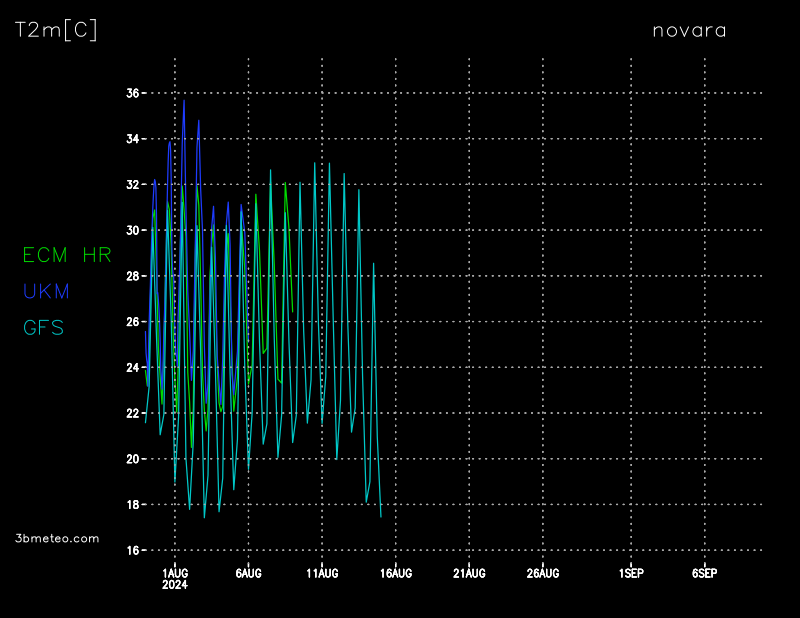
Task: Click the 36 degree y-axis label
Action: [133, 93]
